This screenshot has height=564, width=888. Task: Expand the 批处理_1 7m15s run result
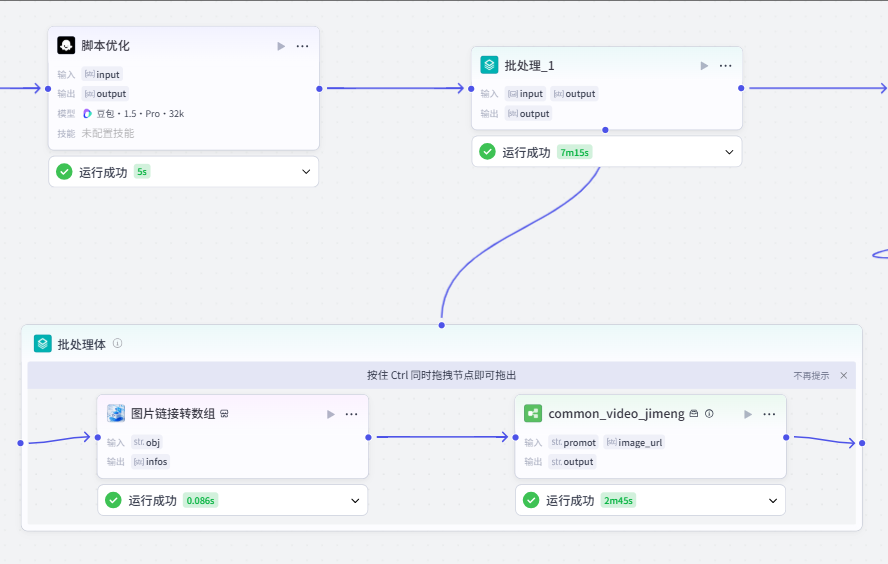[729, 152]
